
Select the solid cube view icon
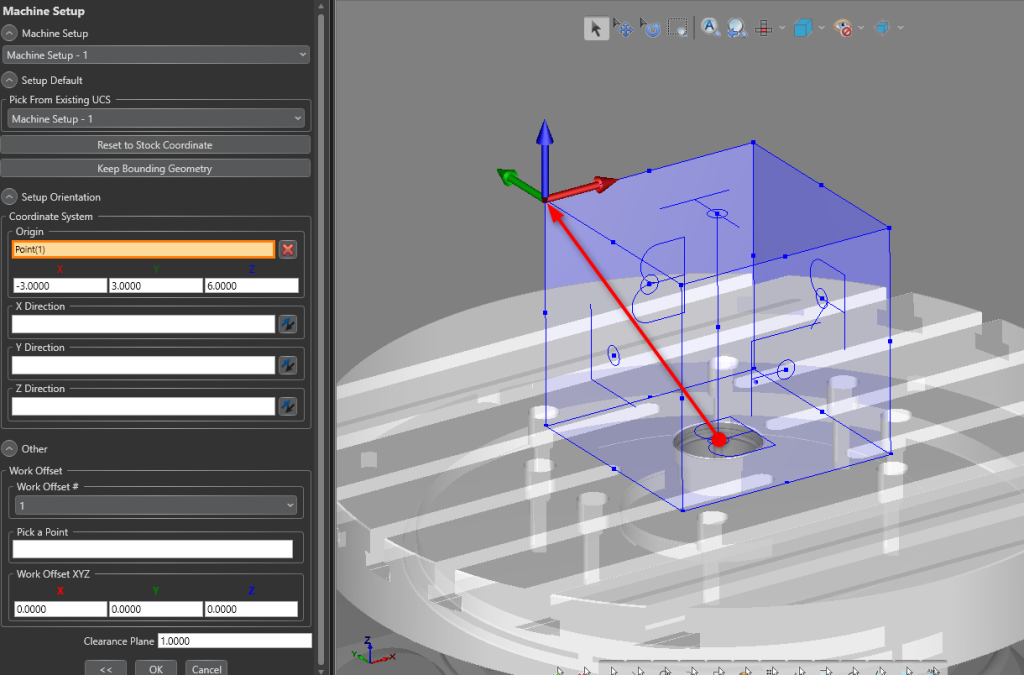803,27
